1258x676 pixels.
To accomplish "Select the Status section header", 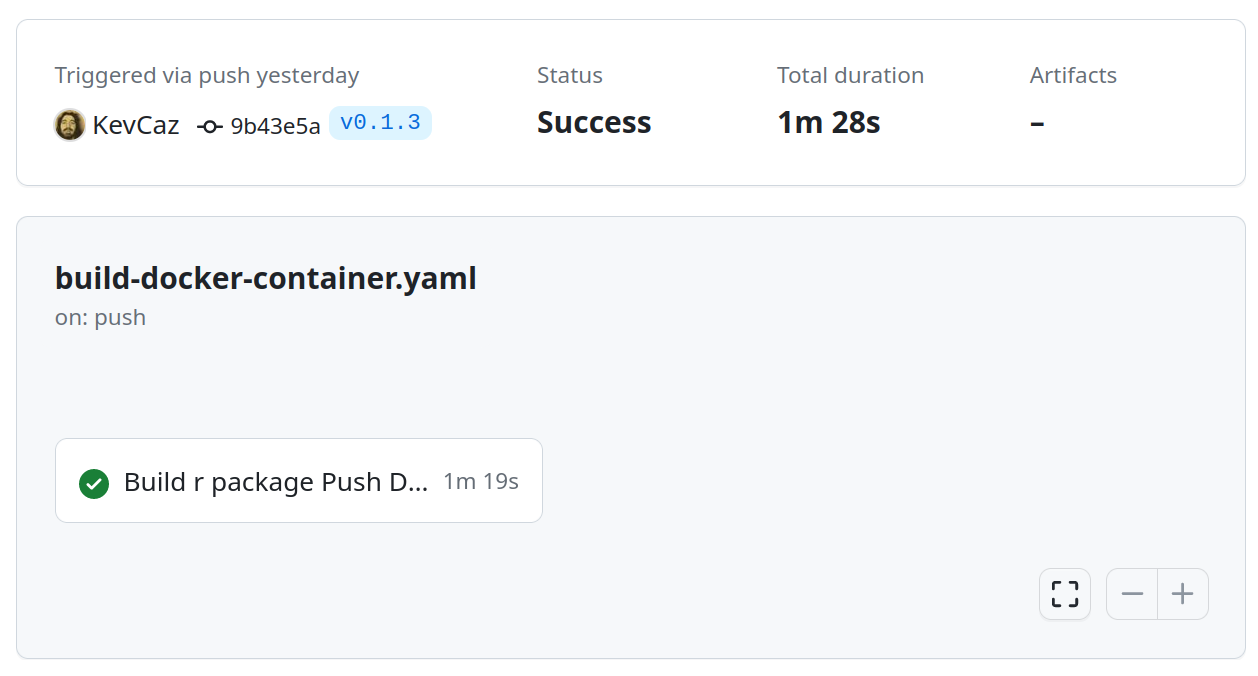I will point(569,75).
